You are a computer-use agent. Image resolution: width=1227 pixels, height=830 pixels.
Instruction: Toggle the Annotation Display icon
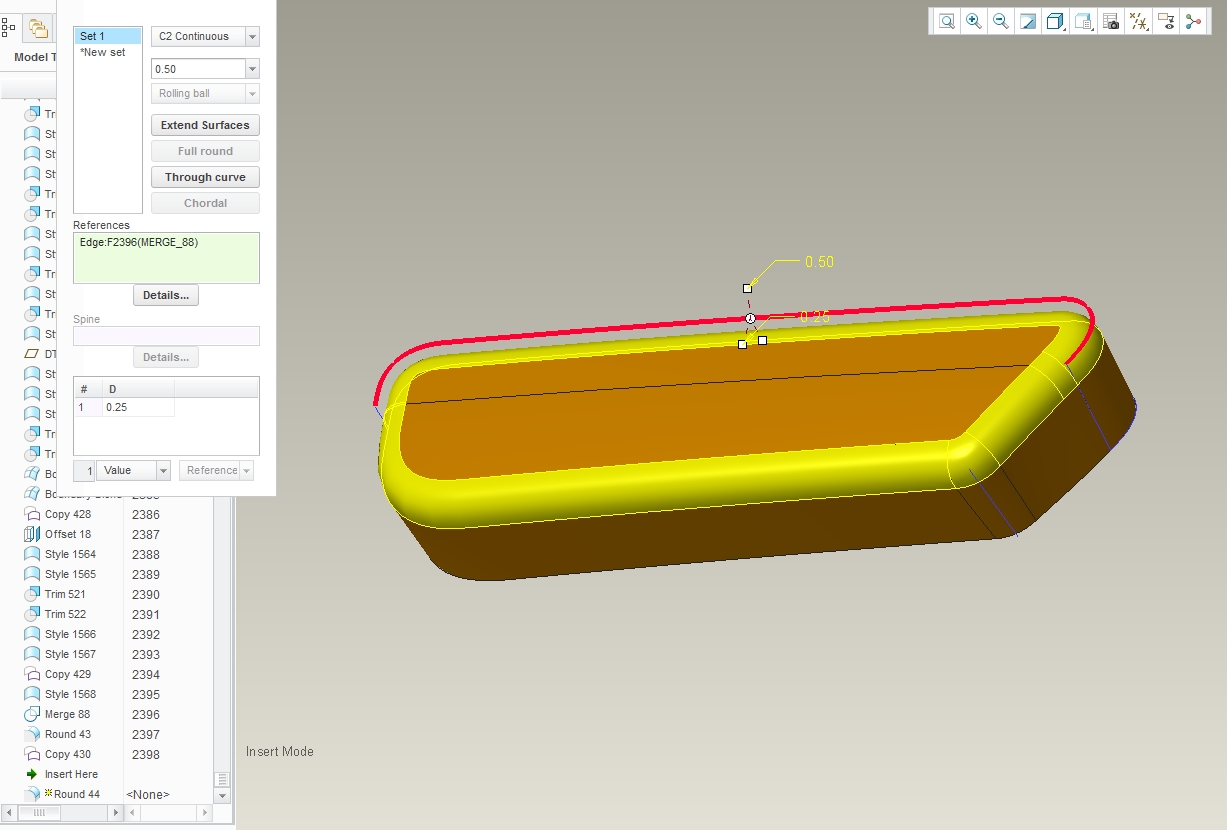click(1165, 21)
